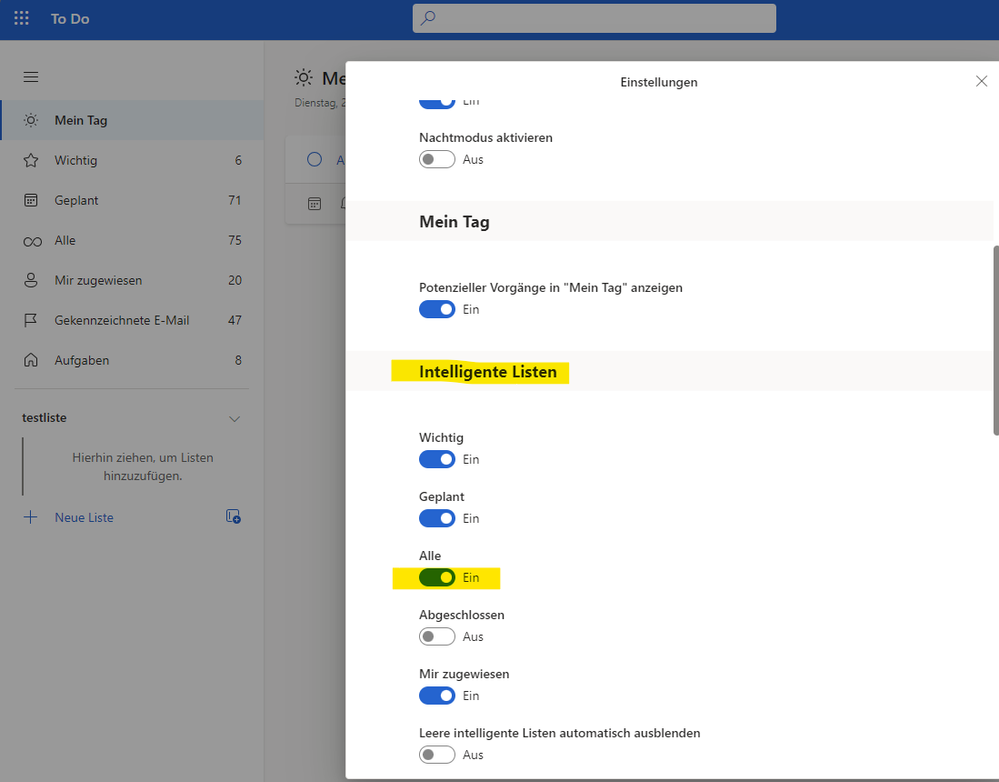Click the To Do app title
Viewport: 999px width, 782px height.
(x=70, y=18)
